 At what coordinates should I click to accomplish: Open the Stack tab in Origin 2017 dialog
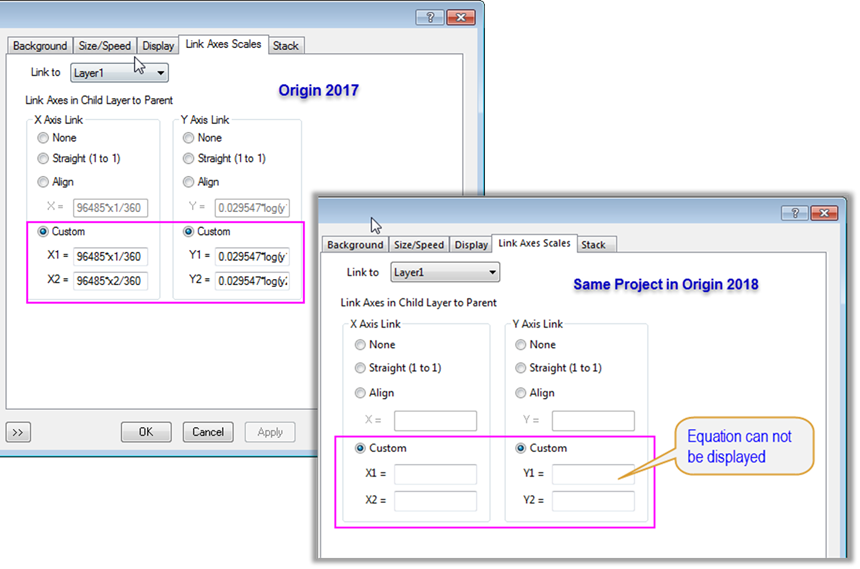[286, 46]
